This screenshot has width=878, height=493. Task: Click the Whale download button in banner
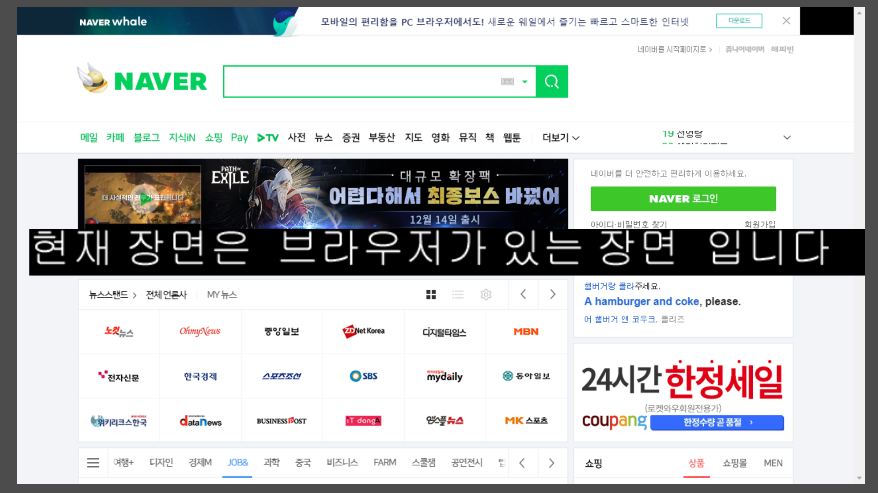point(739,21)
